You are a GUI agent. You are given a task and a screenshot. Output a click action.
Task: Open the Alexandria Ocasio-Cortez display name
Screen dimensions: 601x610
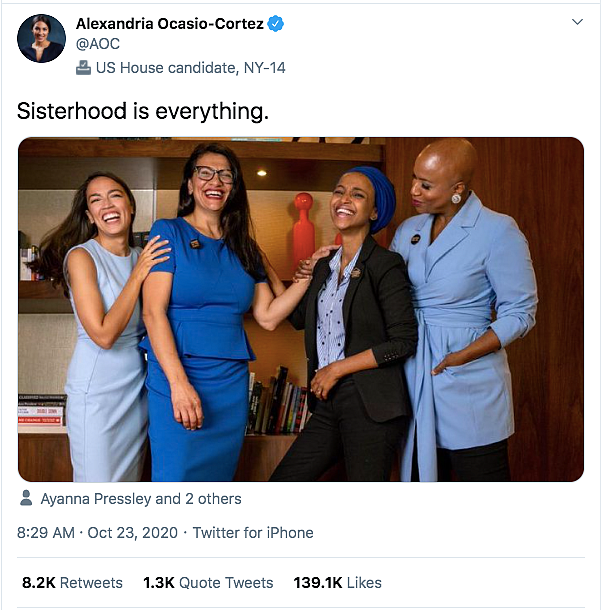170,24
